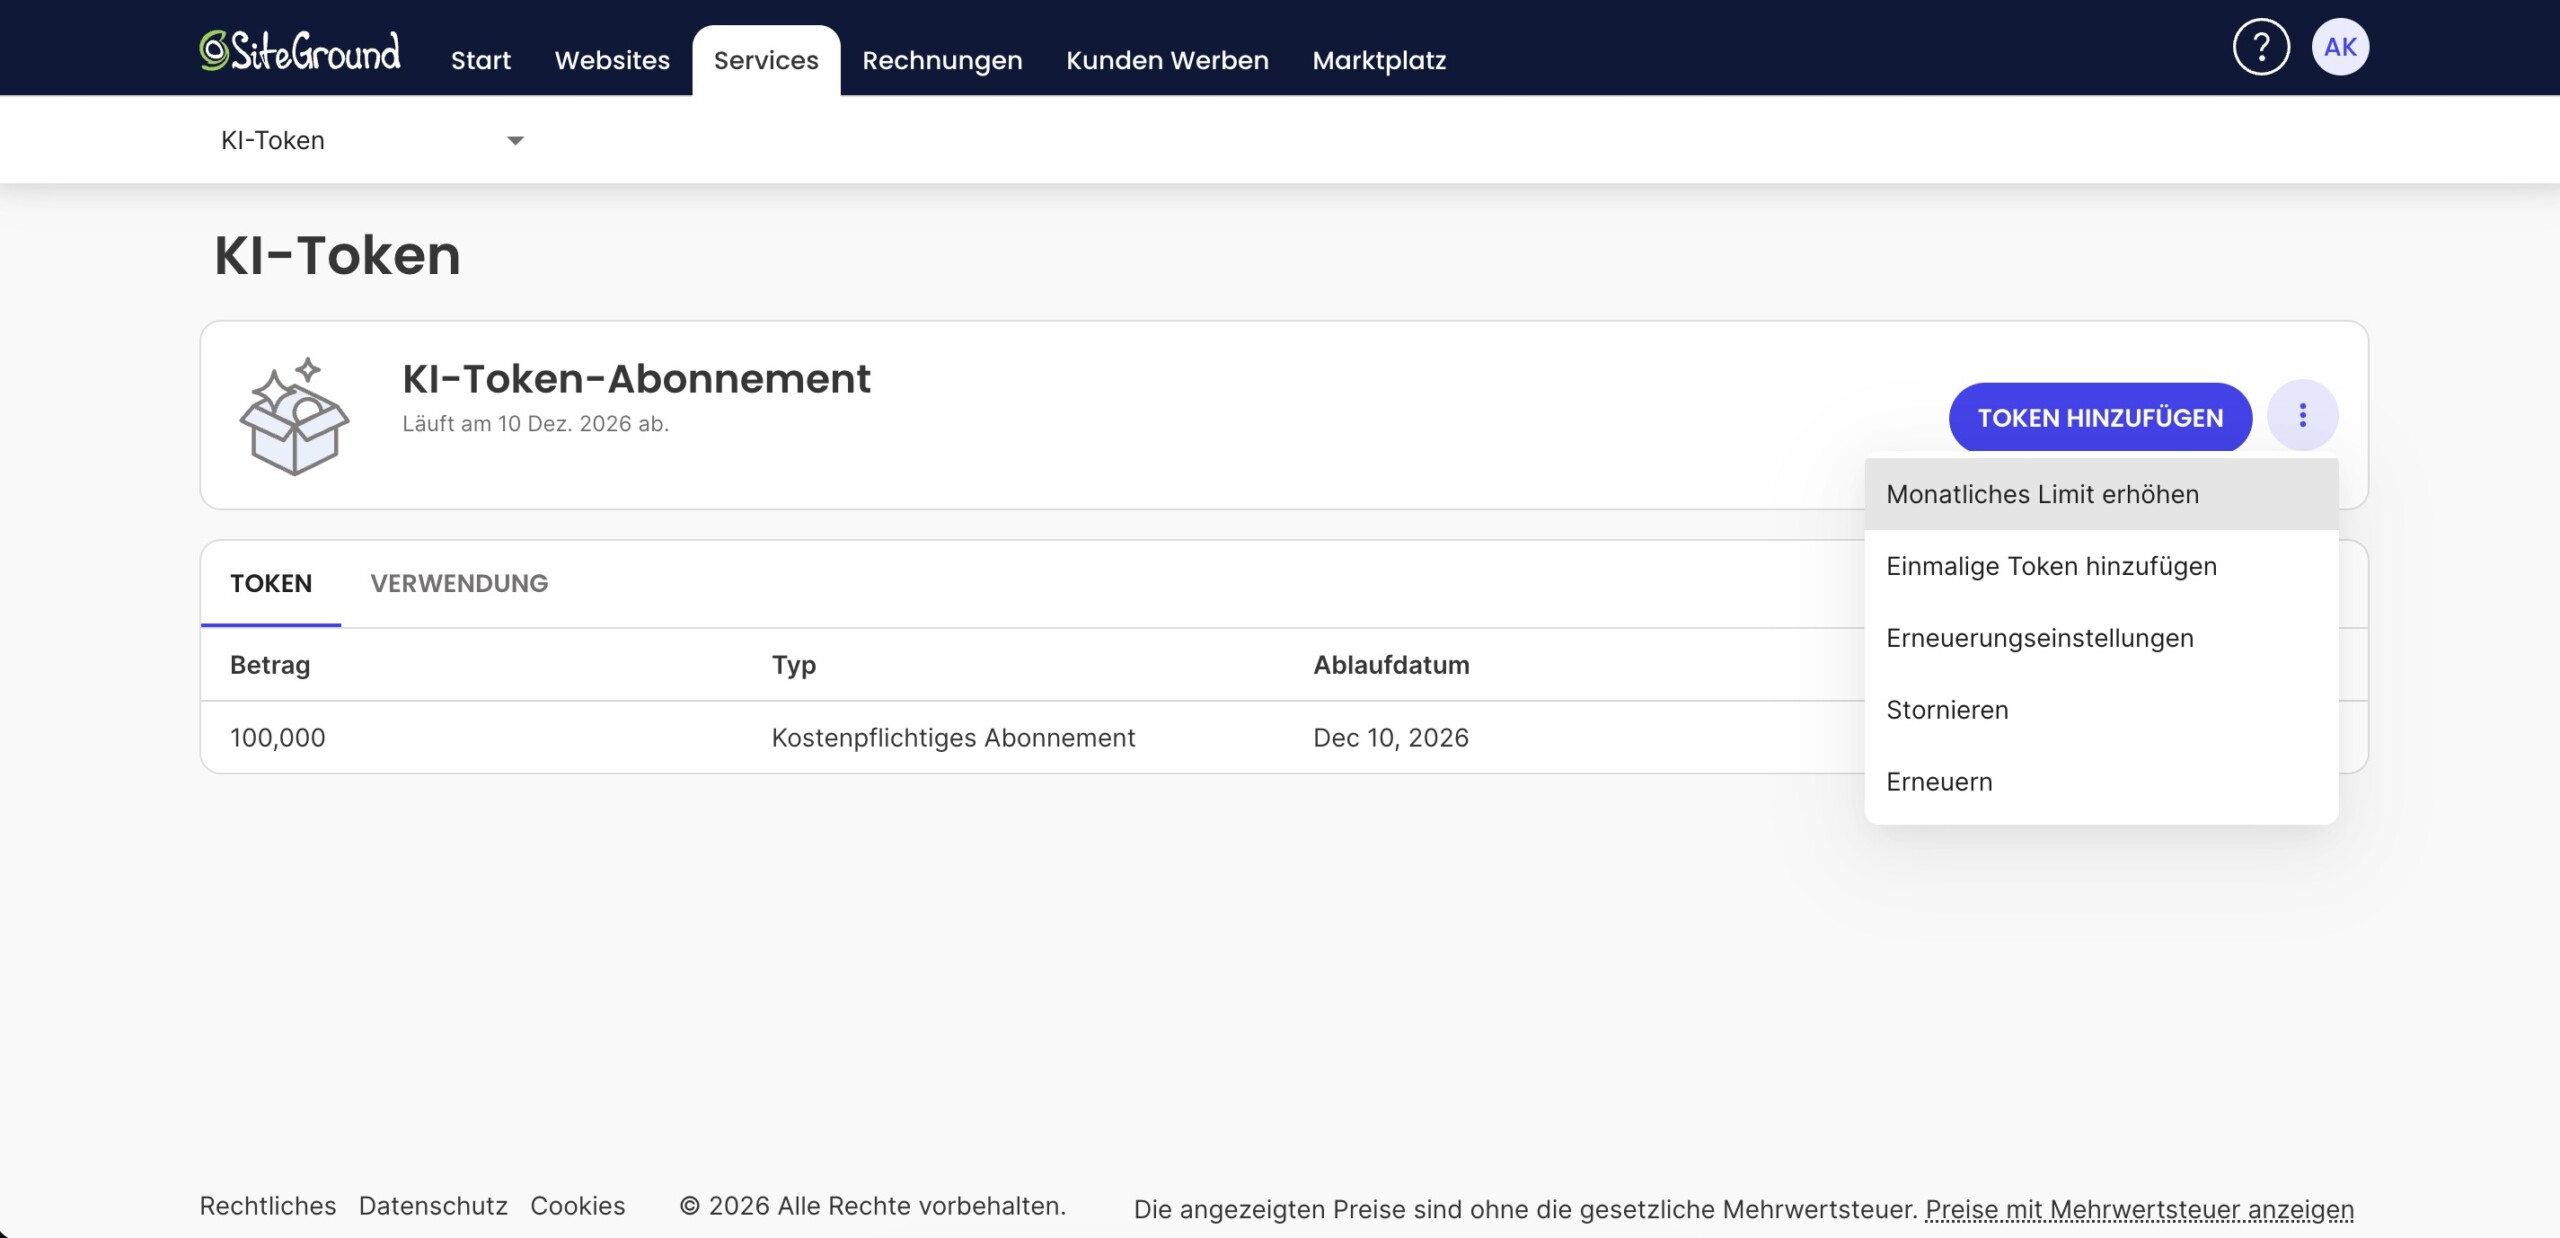Click the three-dot more options button
This screenshot has height=1238, width=2560.
2302,415
